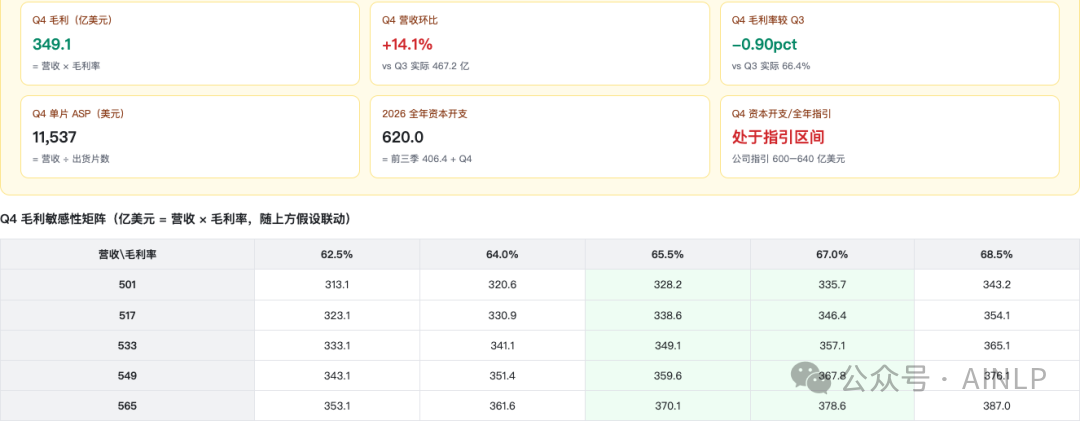Select the 351.4 table cell
Viewport: 1080px width, 421px height.
(x=502, y=376)
